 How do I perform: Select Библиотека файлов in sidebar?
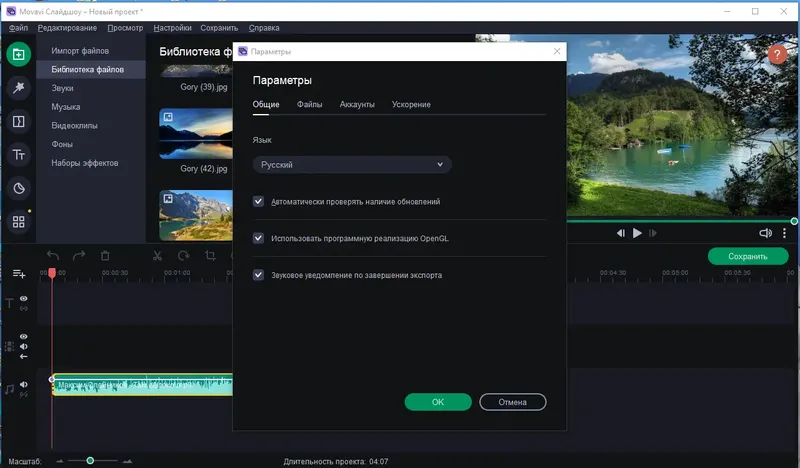[x=91, y=69]
